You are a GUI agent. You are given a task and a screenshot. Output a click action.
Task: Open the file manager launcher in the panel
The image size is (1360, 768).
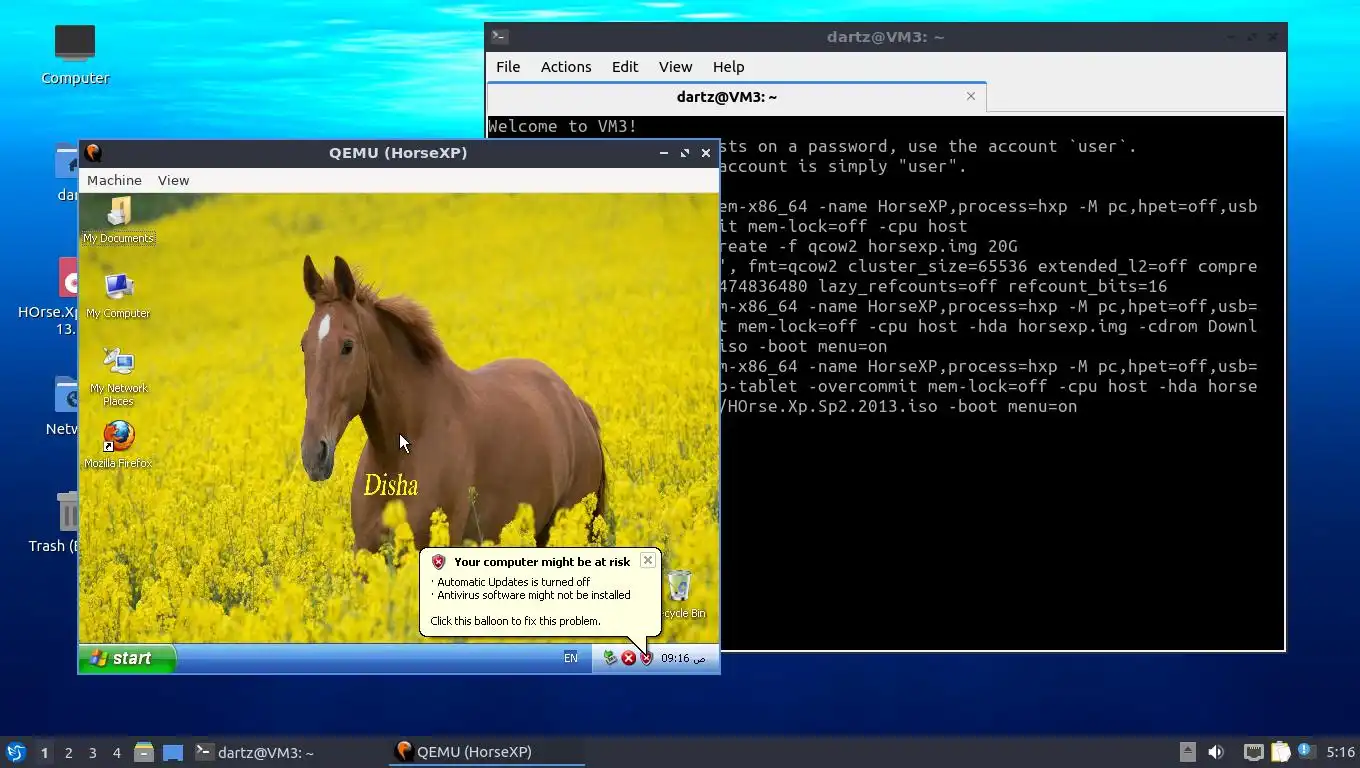tap(144, 752)
